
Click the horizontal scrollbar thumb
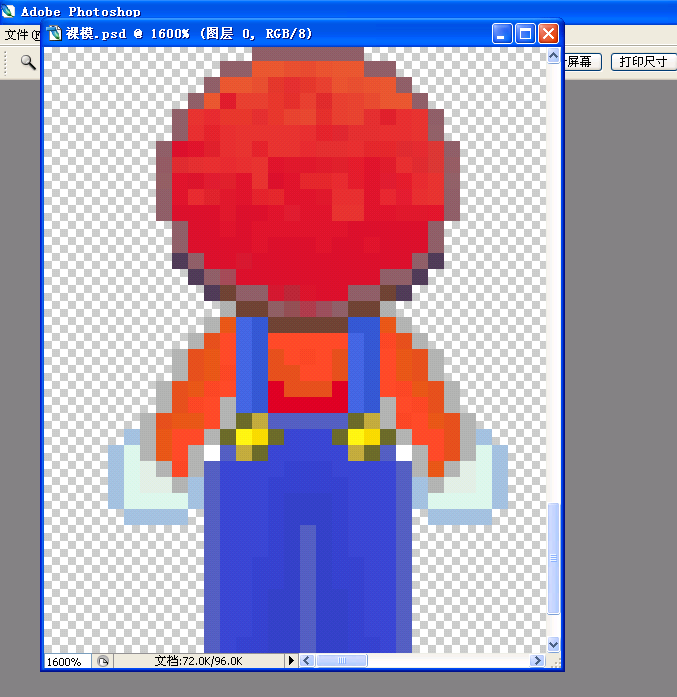pos(341,661)
